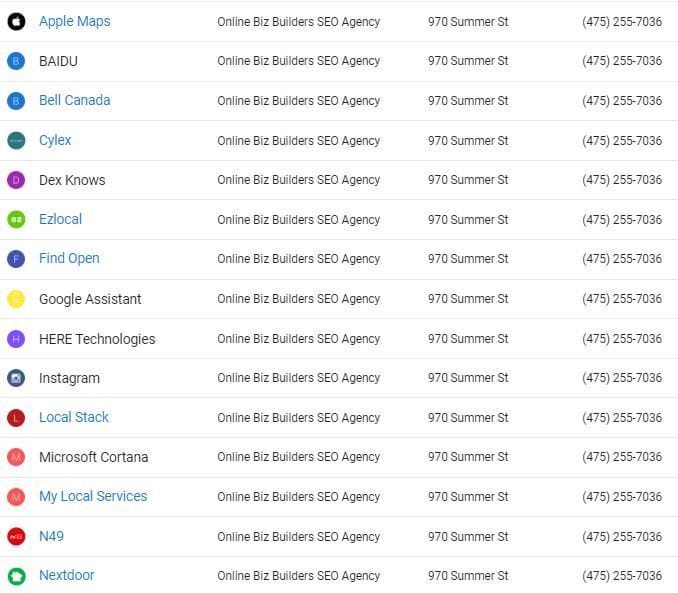Open the Apple Maps link
The height and width of the screenshot is (593, 678).
click(x=74, y=21)
